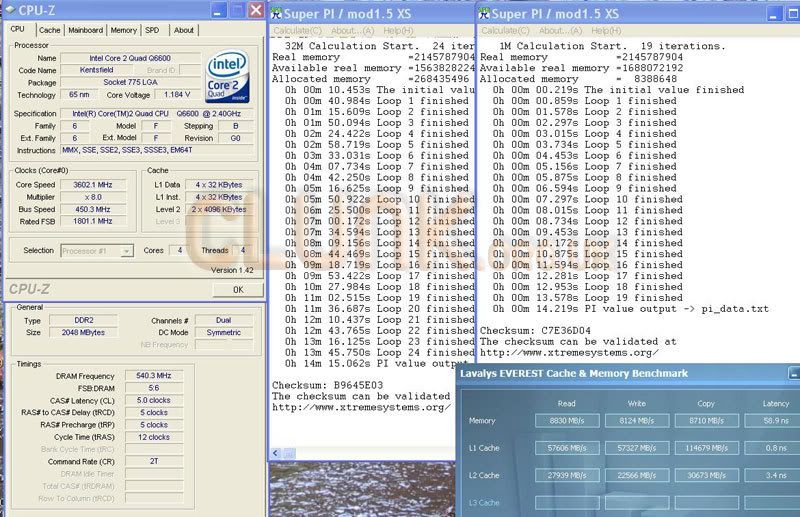Click the Multiplier value x 8.0
This screenshot has height=517, width=800.
(x=93, y=197)
